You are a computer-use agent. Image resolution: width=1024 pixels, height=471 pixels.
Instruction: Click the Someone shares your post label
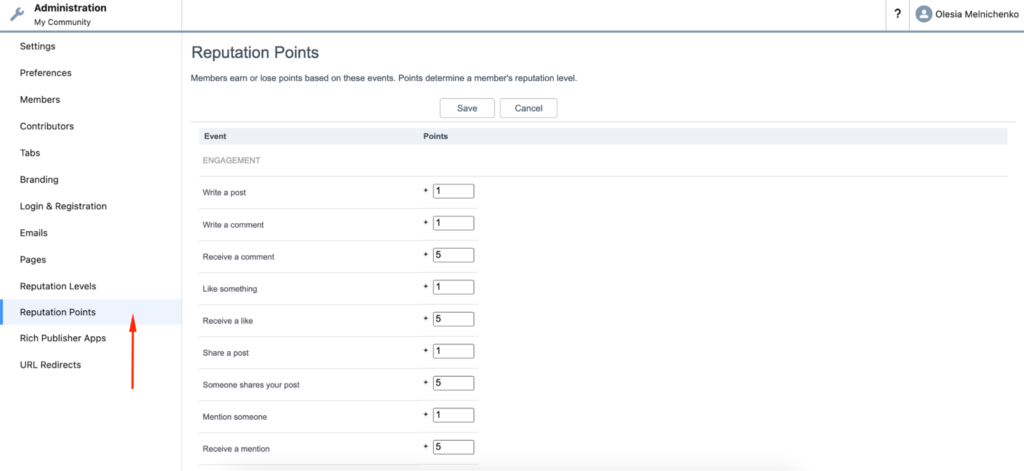pos(251,385)
